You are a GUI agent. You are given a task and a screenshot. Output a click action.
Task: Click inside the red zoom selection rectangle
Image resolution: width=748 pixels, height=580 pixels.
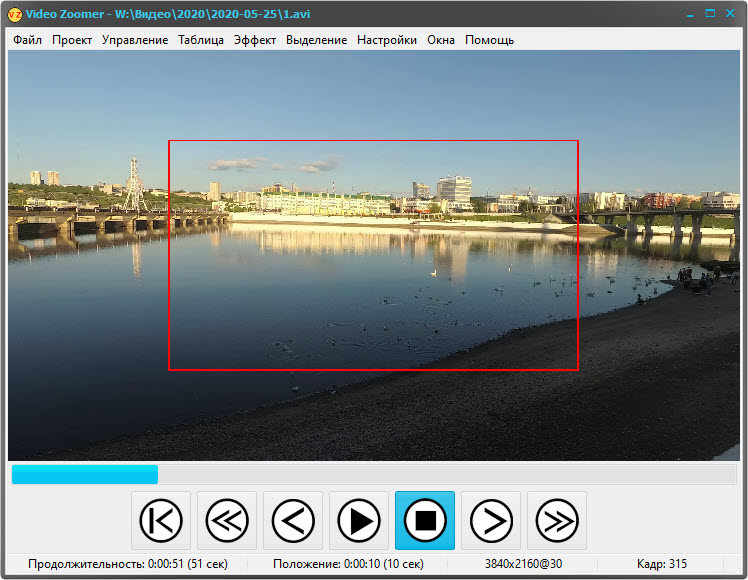coord(373,255)
